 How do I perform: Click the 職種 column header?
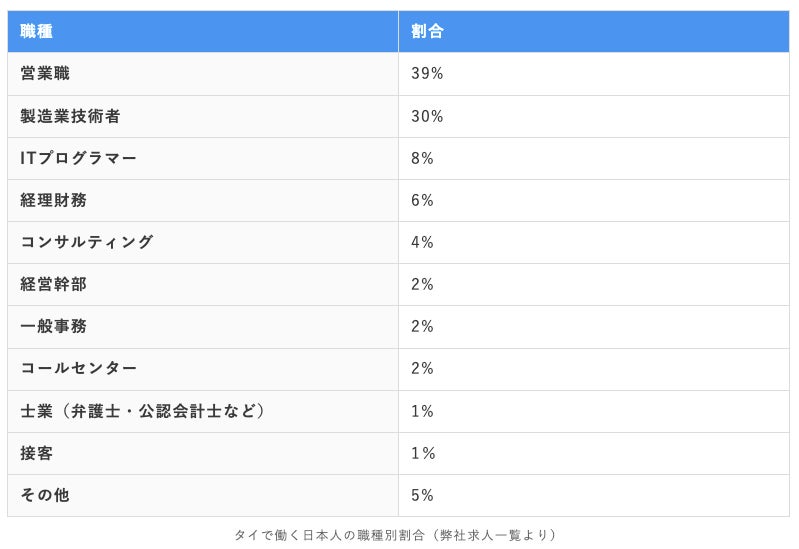tap(37, 31)
